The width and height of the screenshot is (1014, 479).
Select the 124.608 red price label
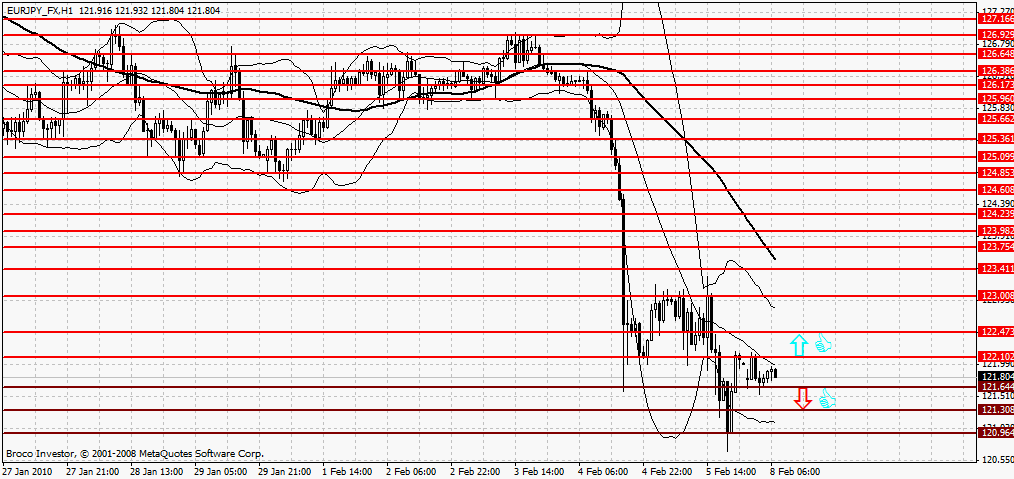(x=997, y=189)
